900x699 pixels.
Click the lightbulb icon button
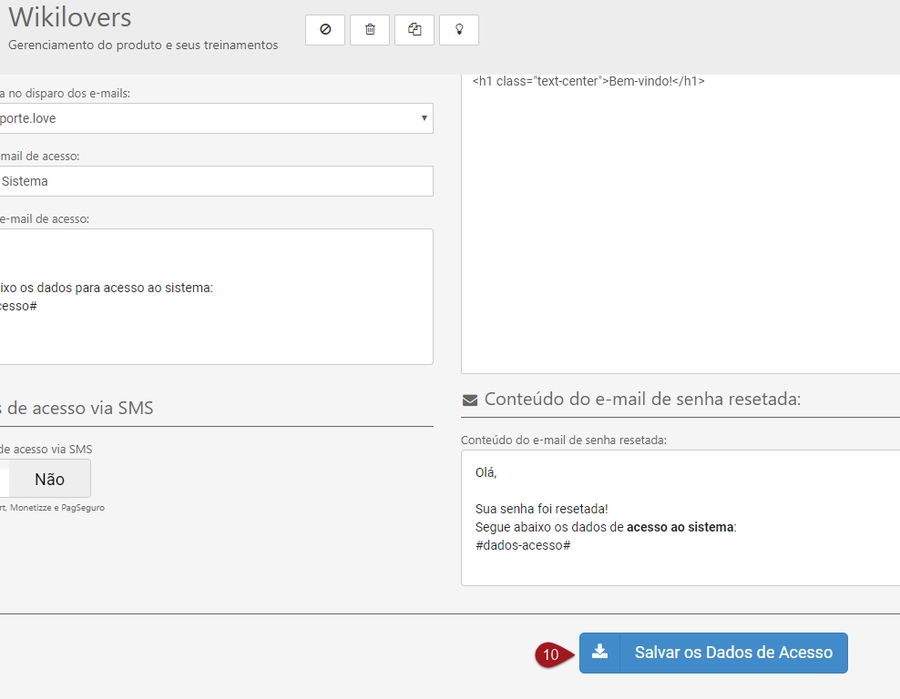[x=459, y=30]
